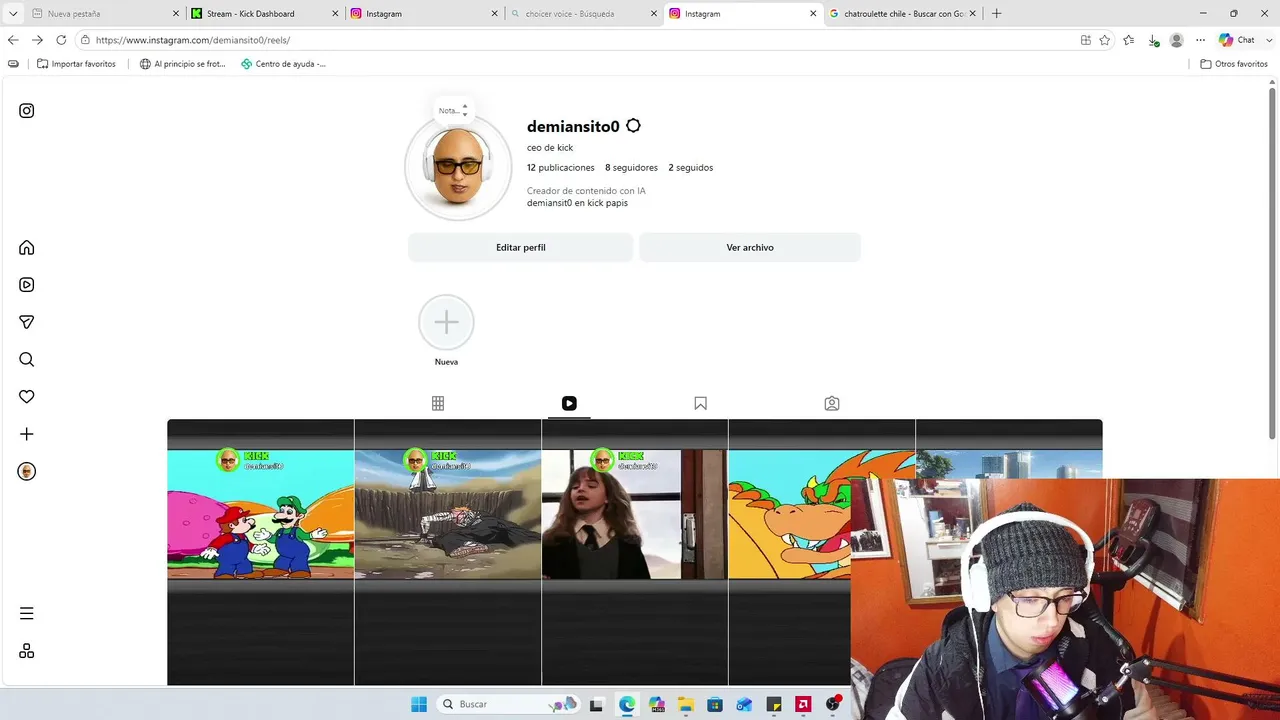Image resolution: width=1280 pixels, height=720 pixels.
Task: Switch to the Saved bookmark tab
Action: point(700,404)
